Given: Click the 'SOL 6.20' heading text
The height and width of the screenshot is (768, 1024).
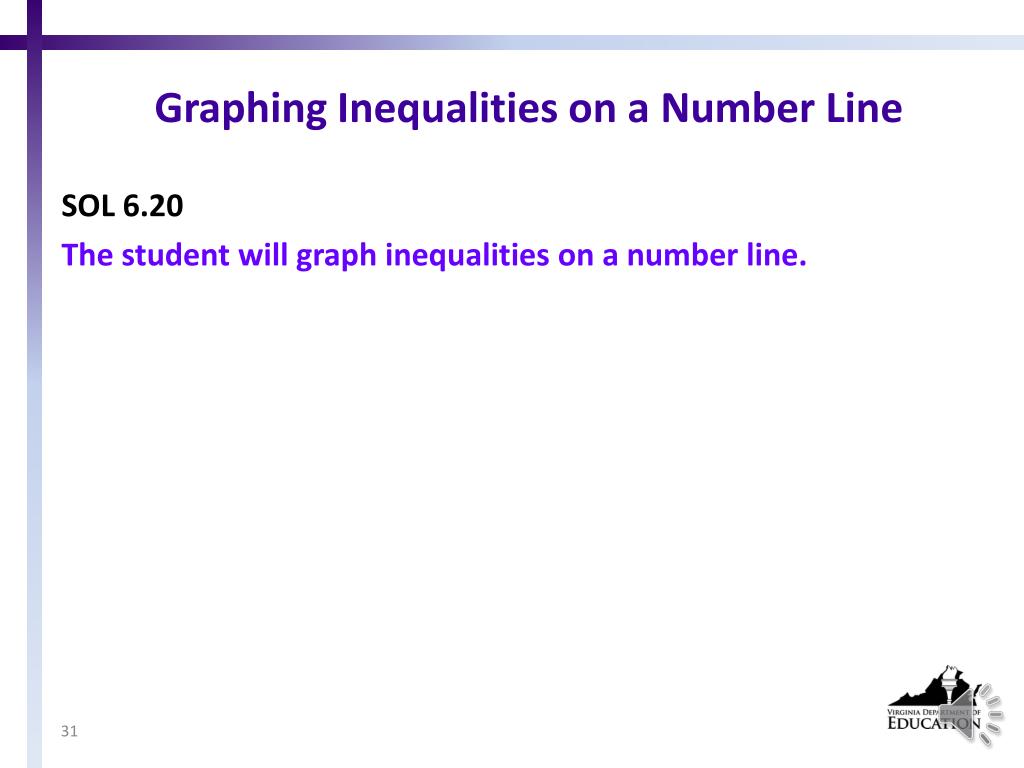Looking at the screenshot, I should coord(122,206).
